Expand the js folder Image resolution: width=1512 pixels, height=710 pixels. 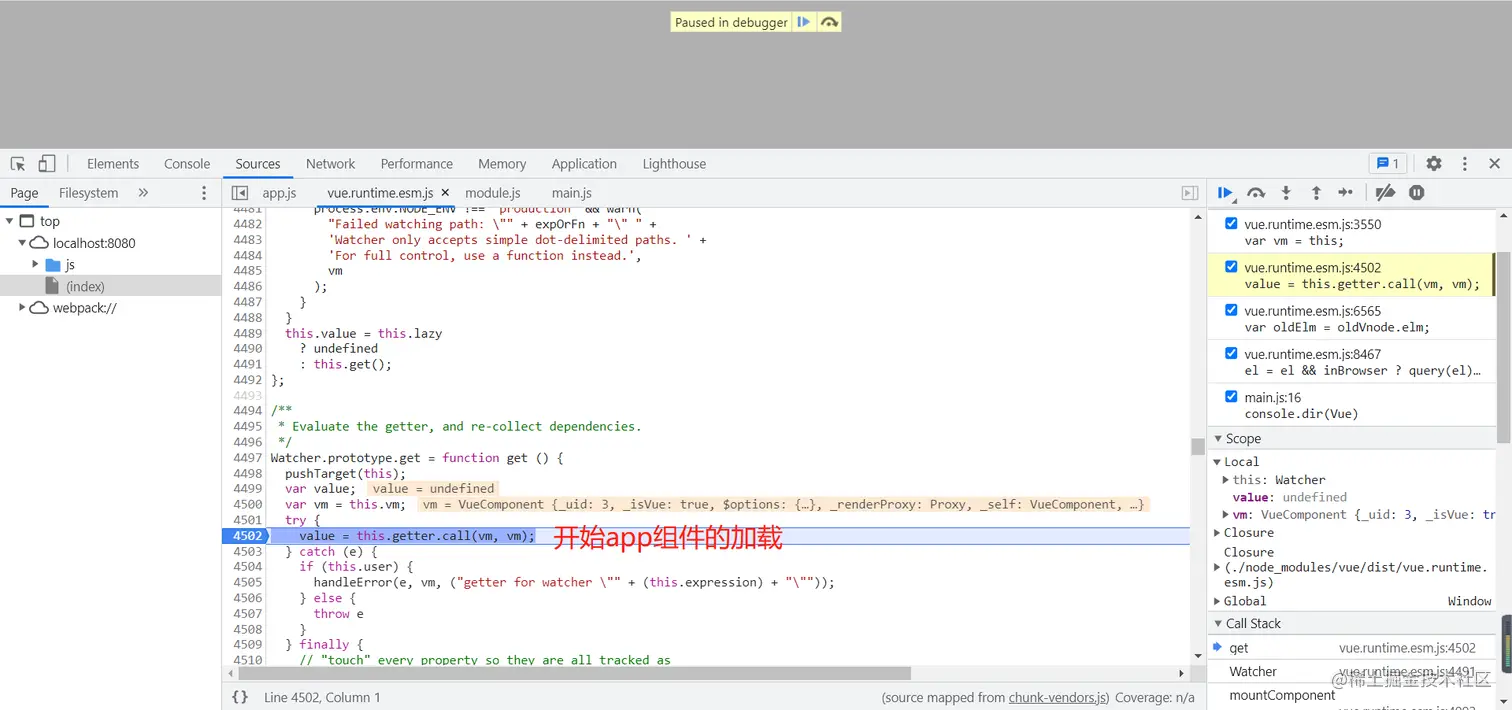click(35, 265)
